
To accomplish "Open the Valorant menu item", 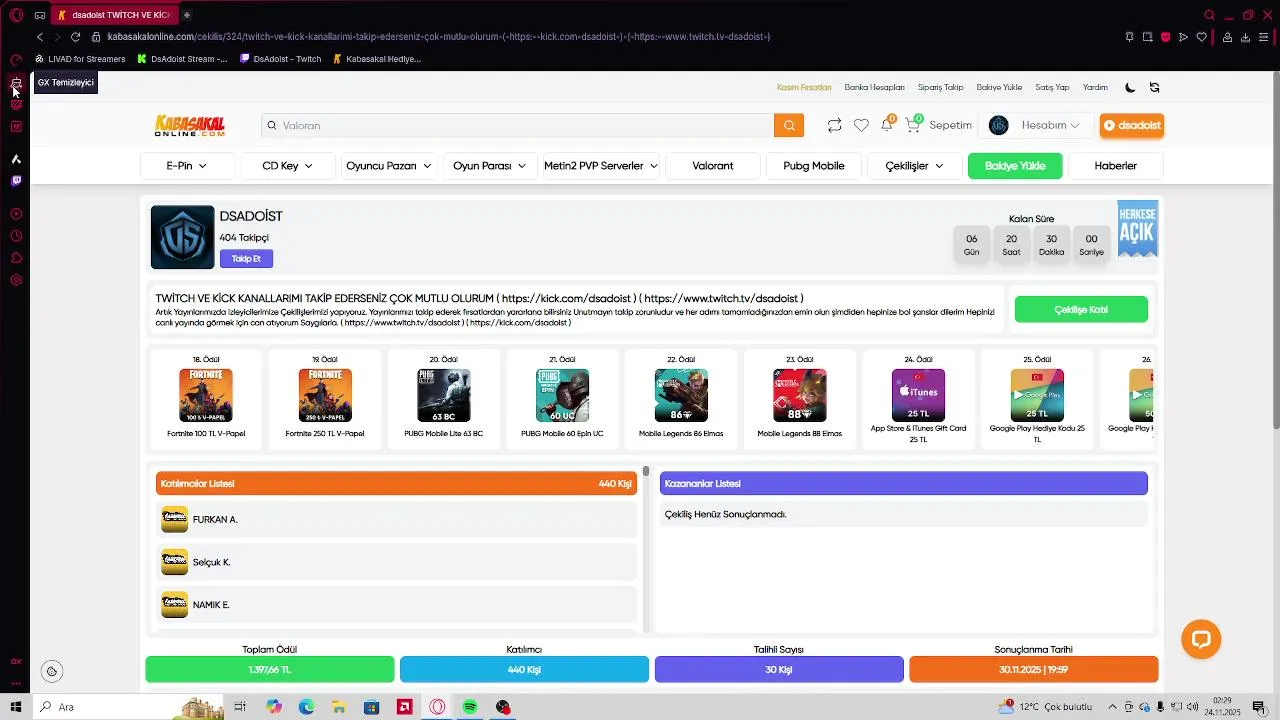I will tap(713, 166).
